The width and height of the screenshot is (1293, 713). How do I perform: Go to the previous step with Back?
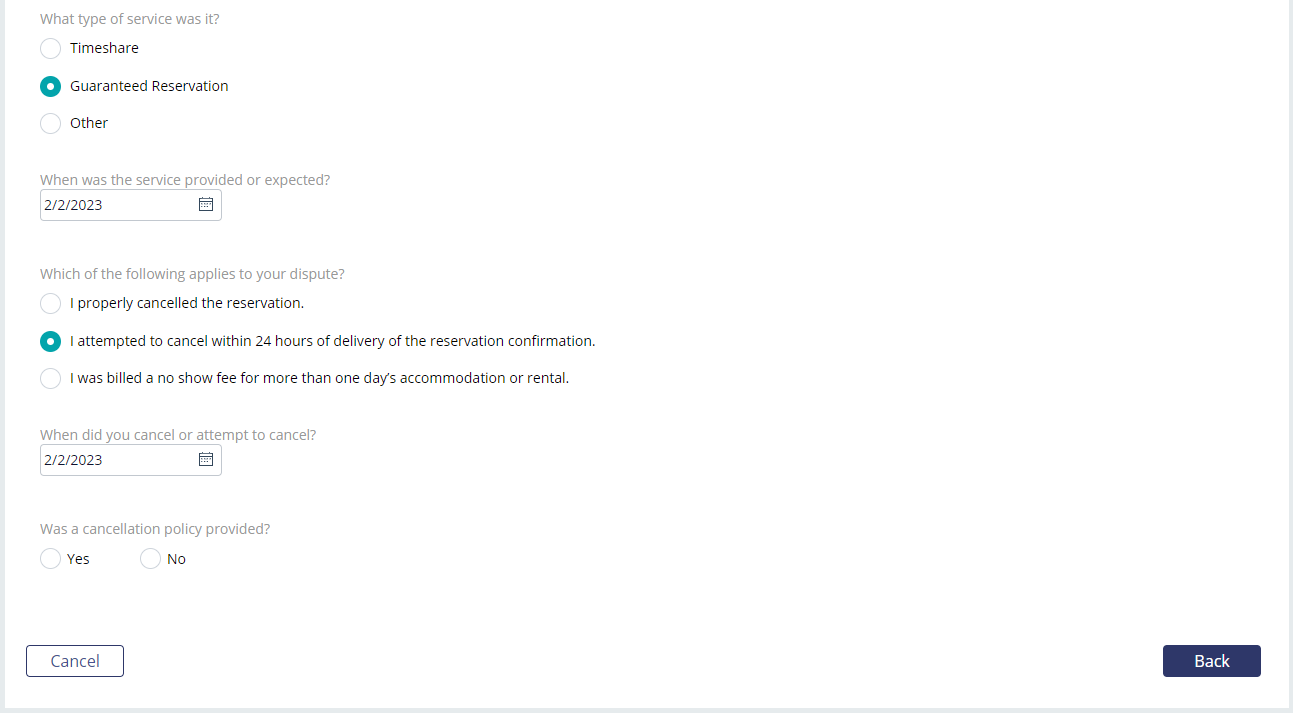(1212, 661)
